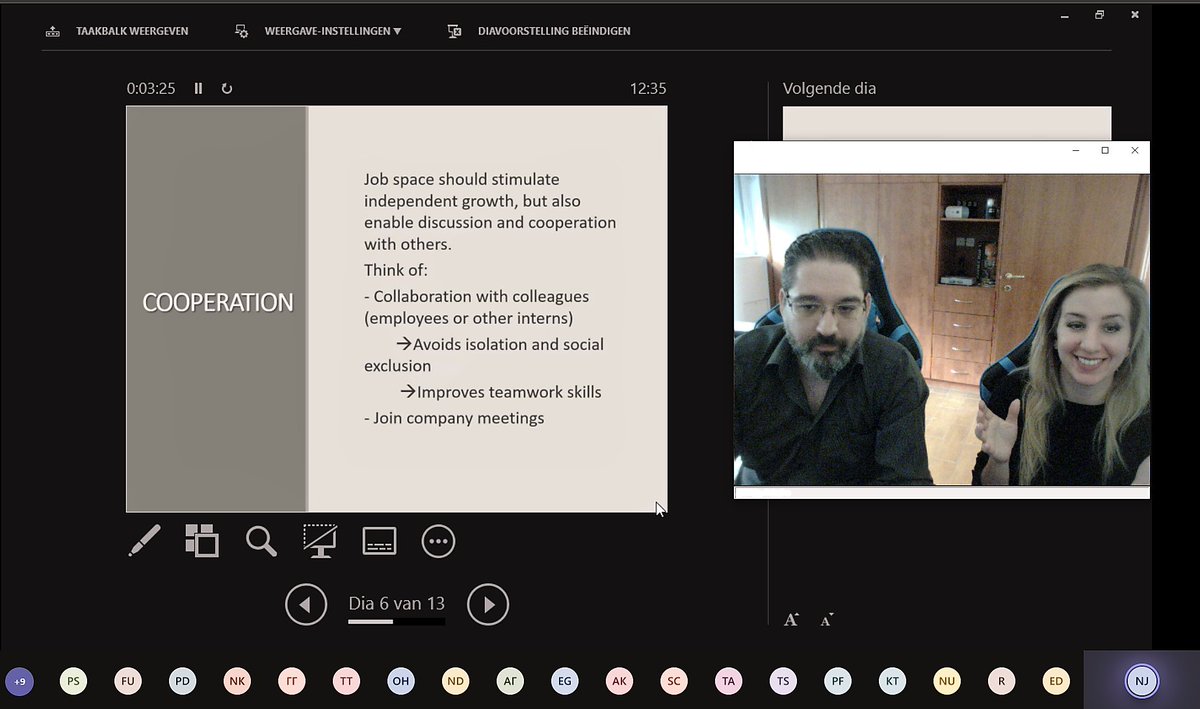1200x709 pixels.
Task: Reset the presentation timer
Action: (x=227, y=88)
